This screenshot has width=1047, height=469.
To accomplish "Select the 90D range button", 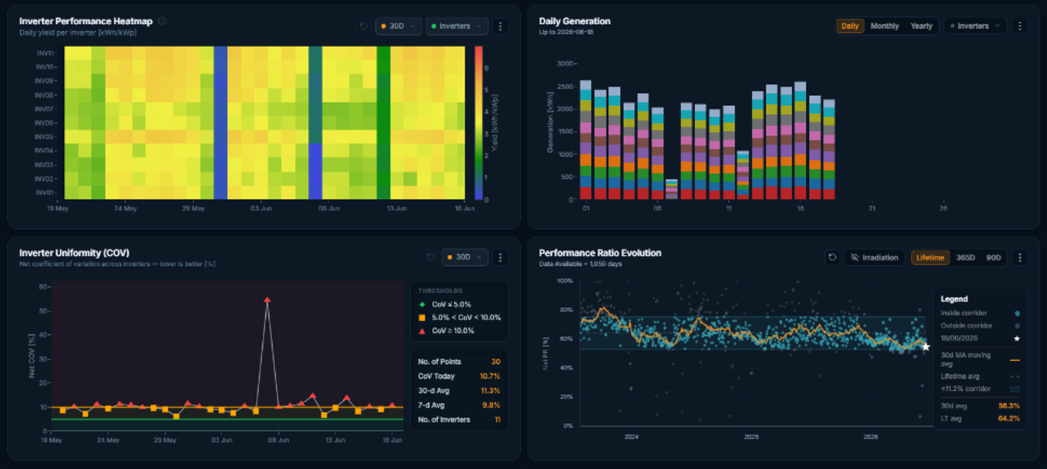I will tap(994, 257).
